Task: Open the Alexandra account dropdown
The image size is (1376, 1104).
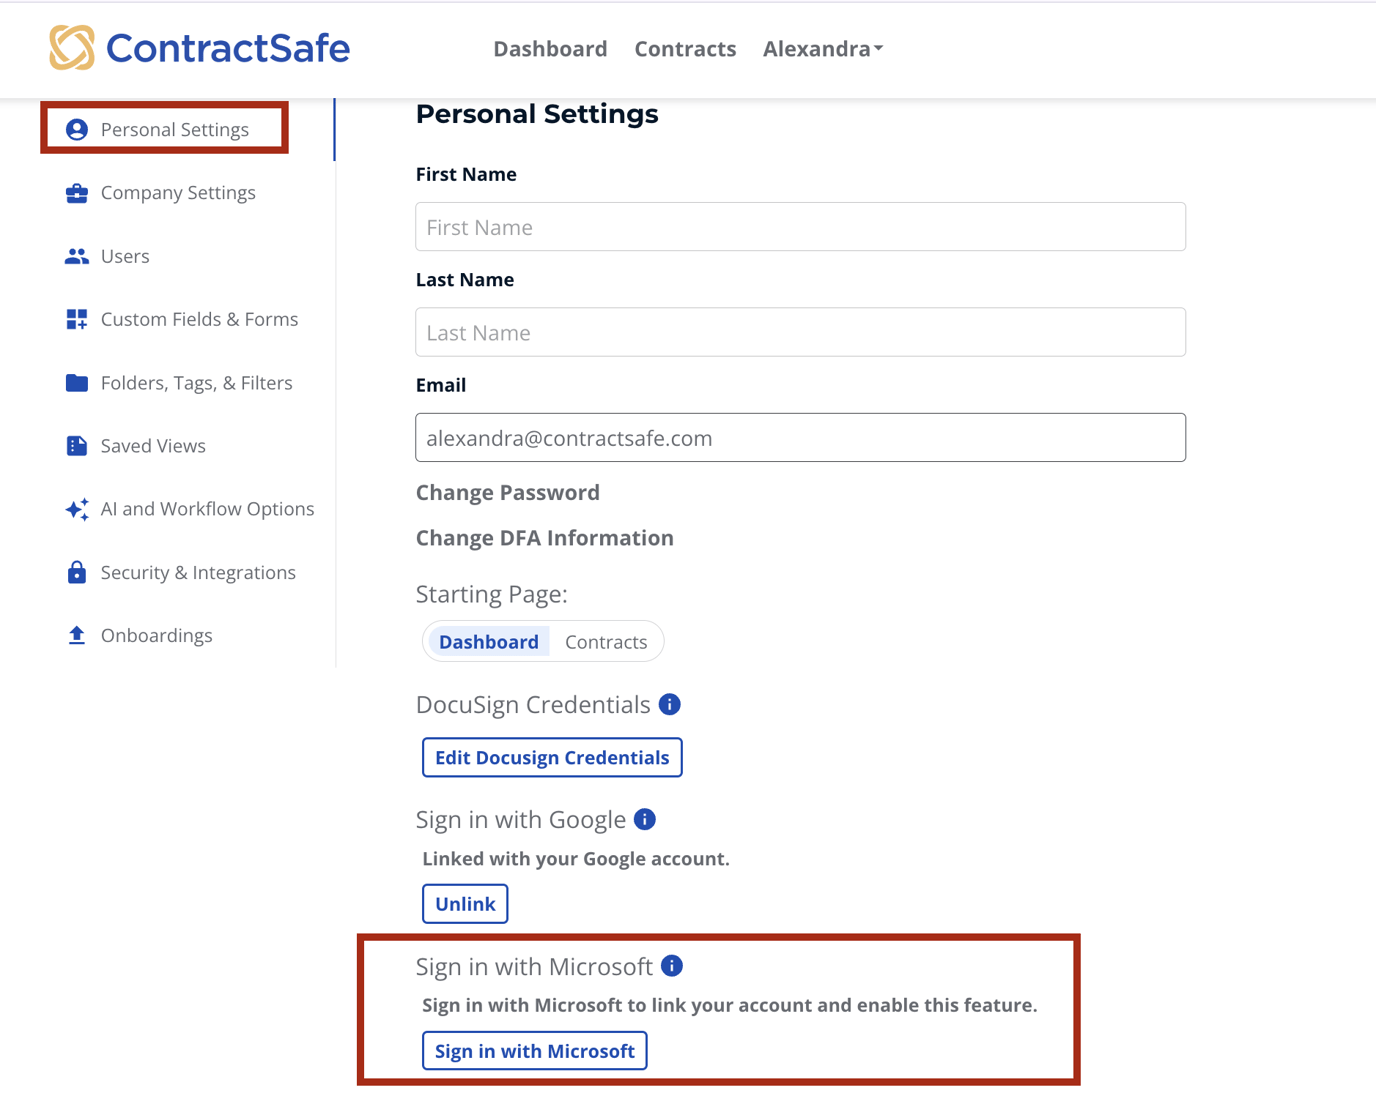Action: 822,48
